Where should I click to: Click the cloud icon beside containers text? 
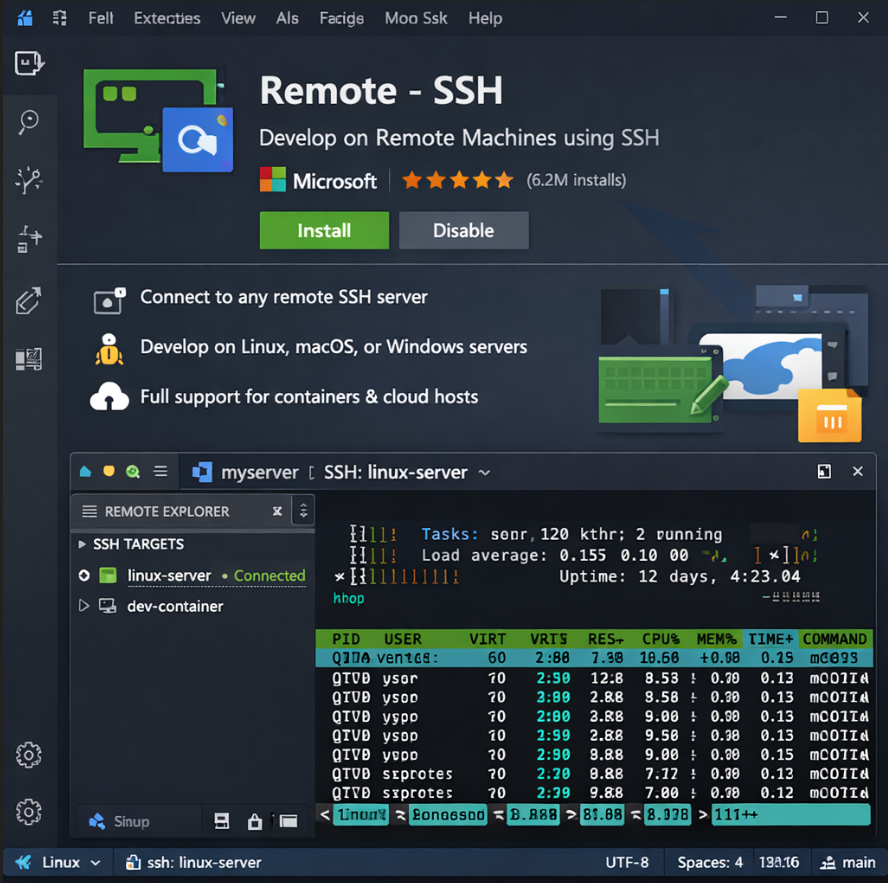coord(109,396)
